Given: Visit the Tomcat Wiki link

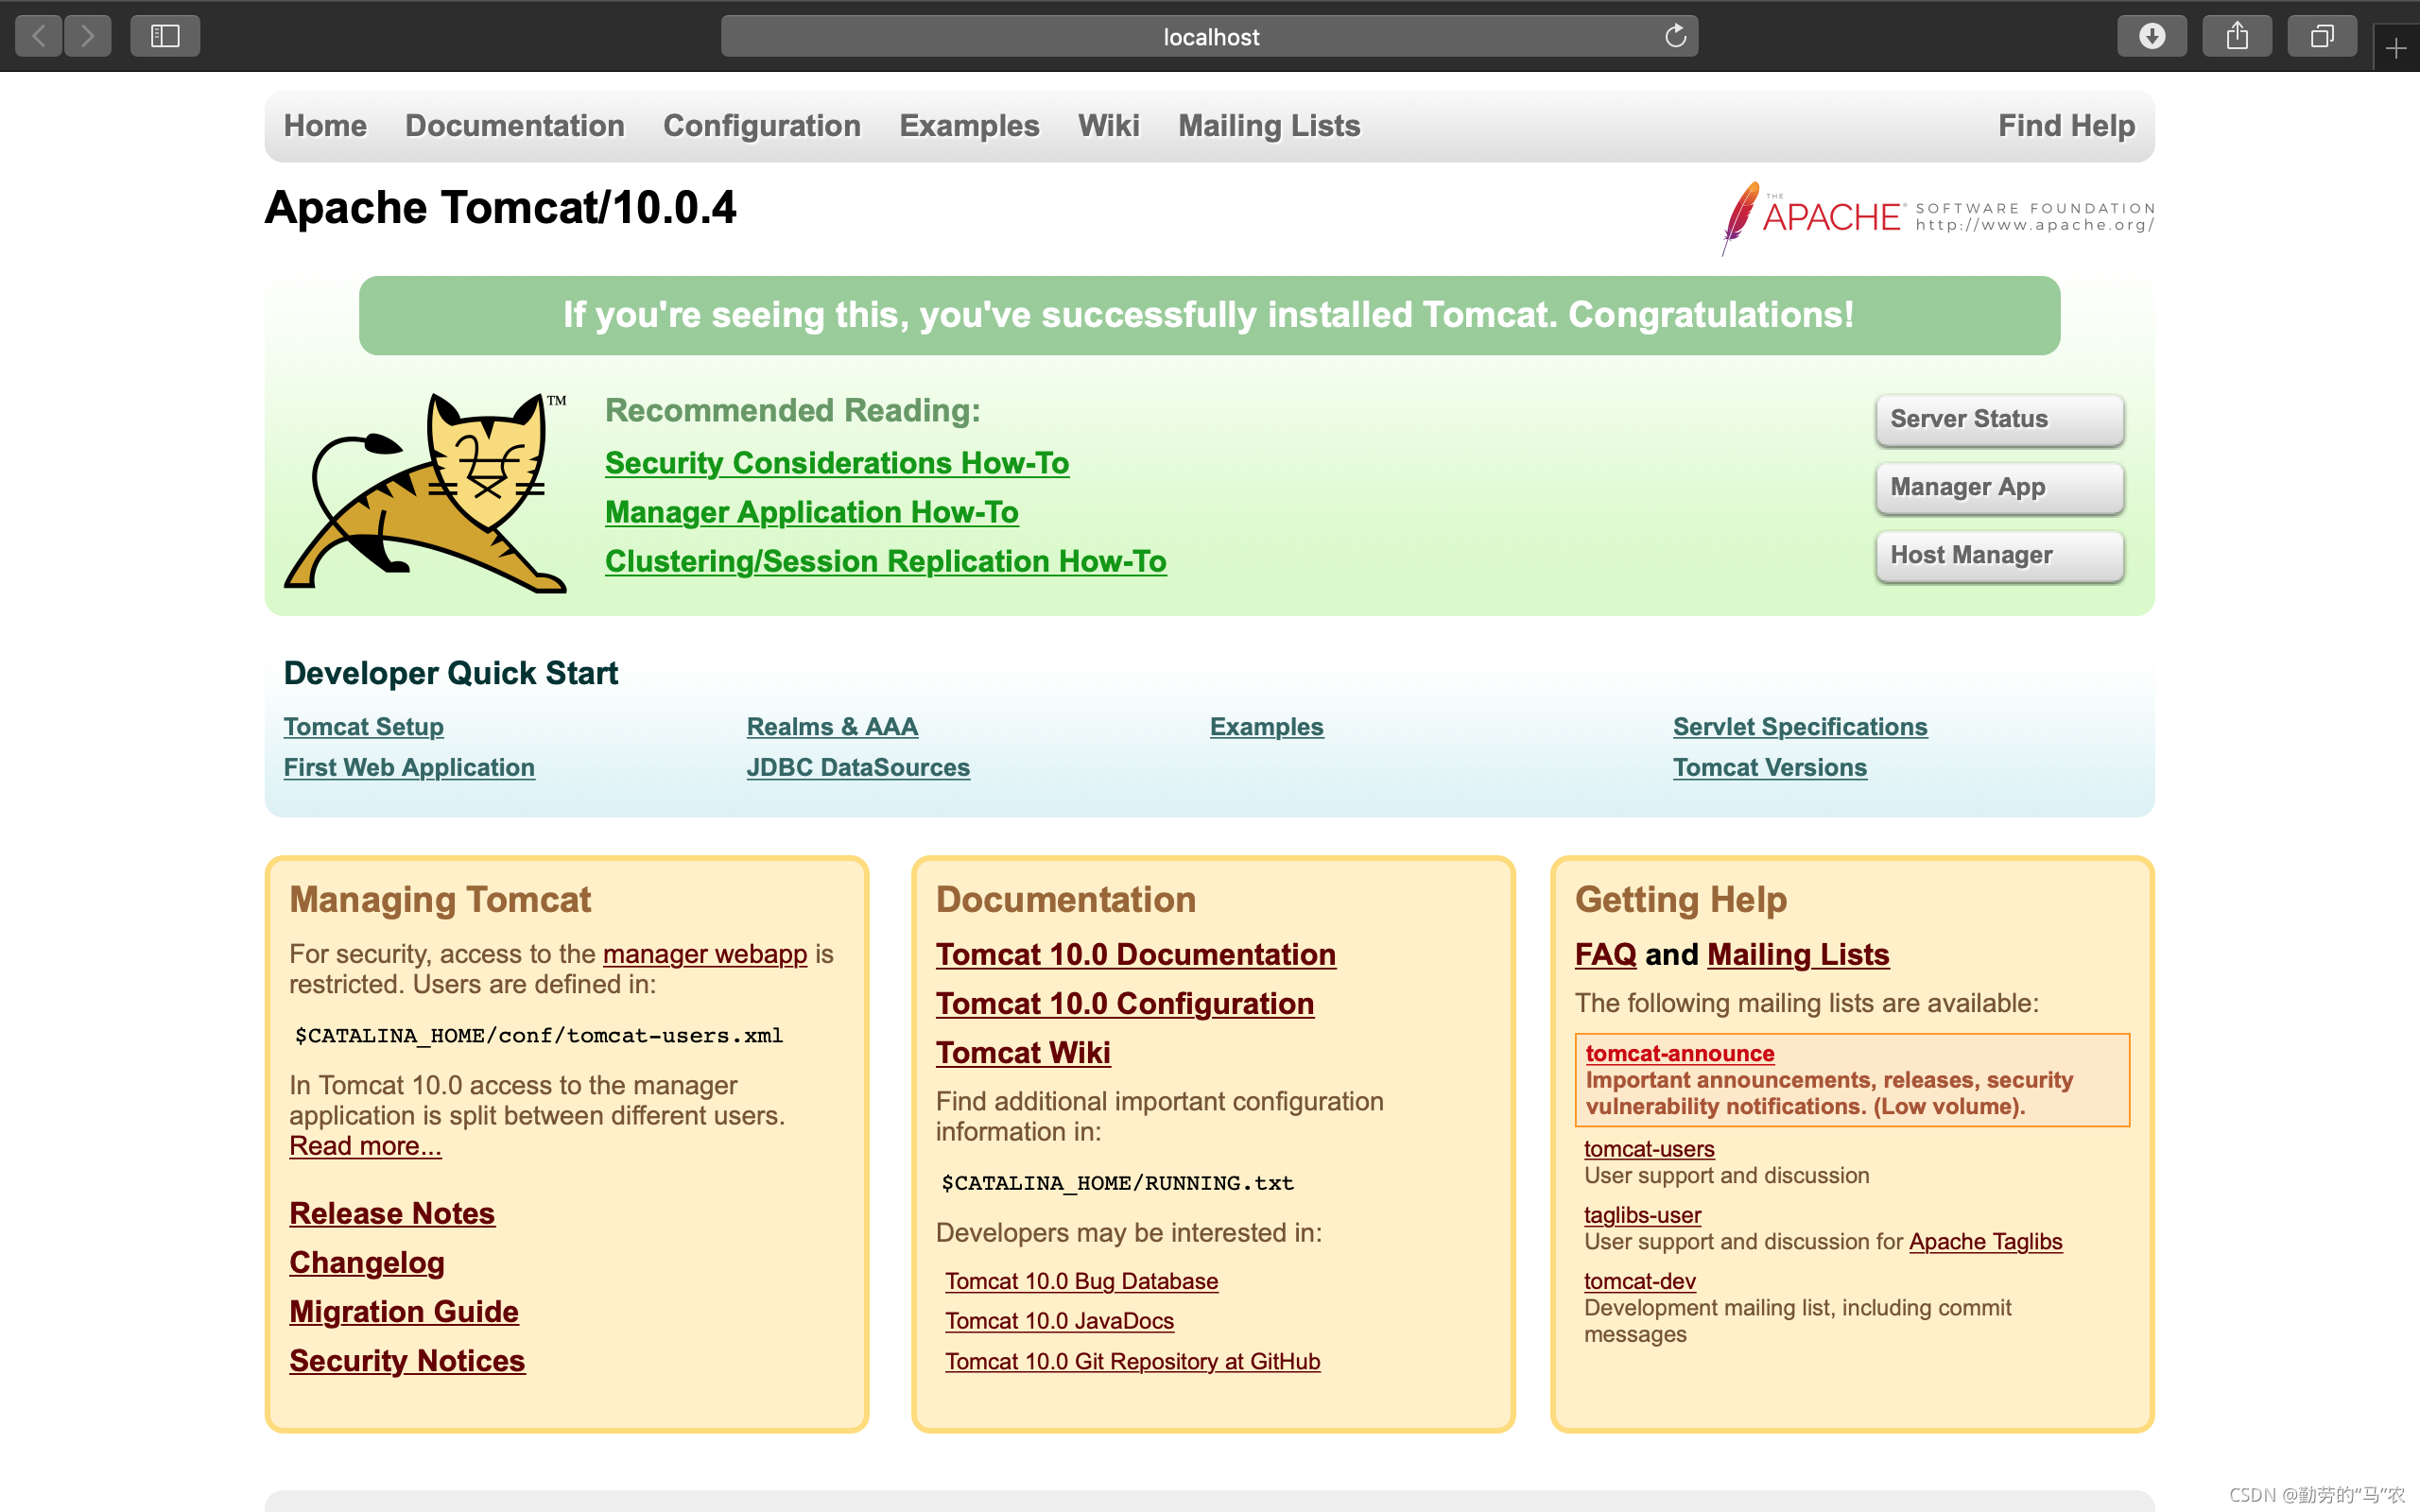Looking at the screenshot, I should (1023, 1052).
